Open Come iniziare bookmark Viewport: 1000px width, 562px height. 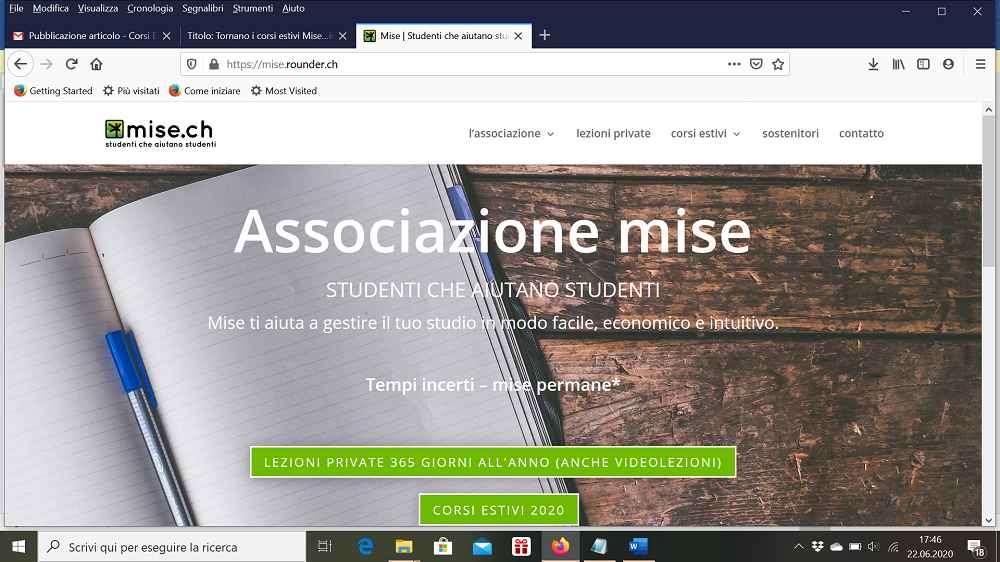pyautogui.click(x=205, y=91)
